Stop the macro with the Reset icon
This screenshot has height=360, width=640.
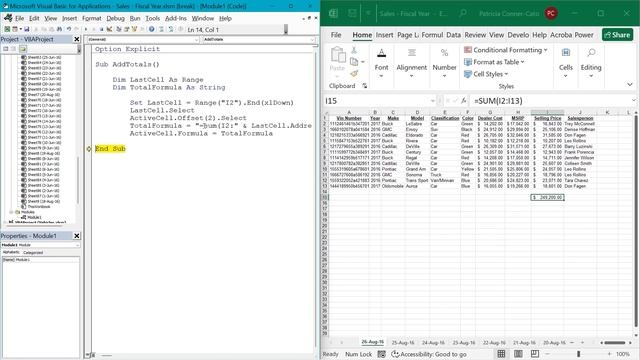[x=102, y=29]
